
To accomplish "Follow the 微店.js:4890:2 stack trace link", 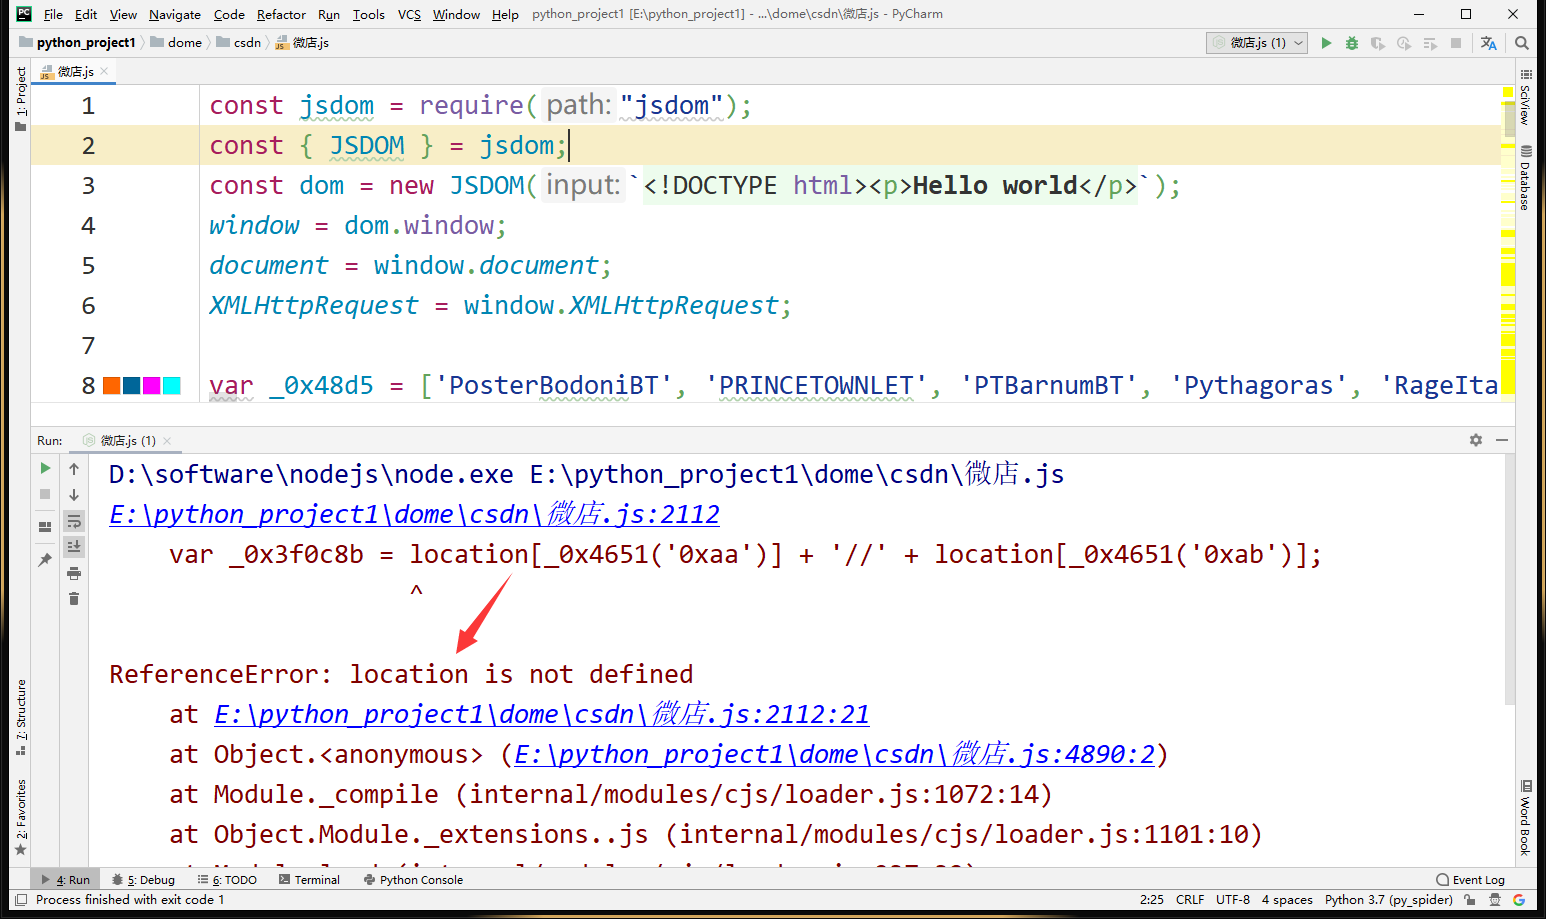I will [835, 754].
